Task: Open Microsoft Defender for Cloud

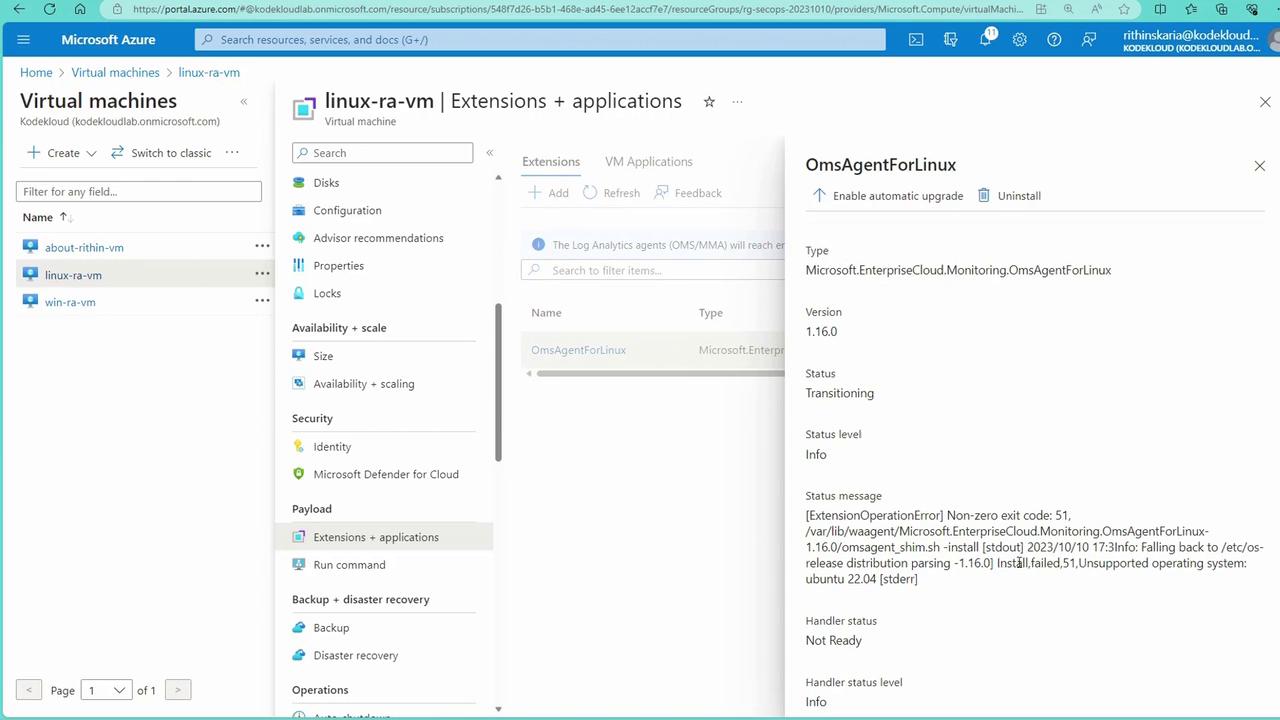Action: (x=386, y=474)
